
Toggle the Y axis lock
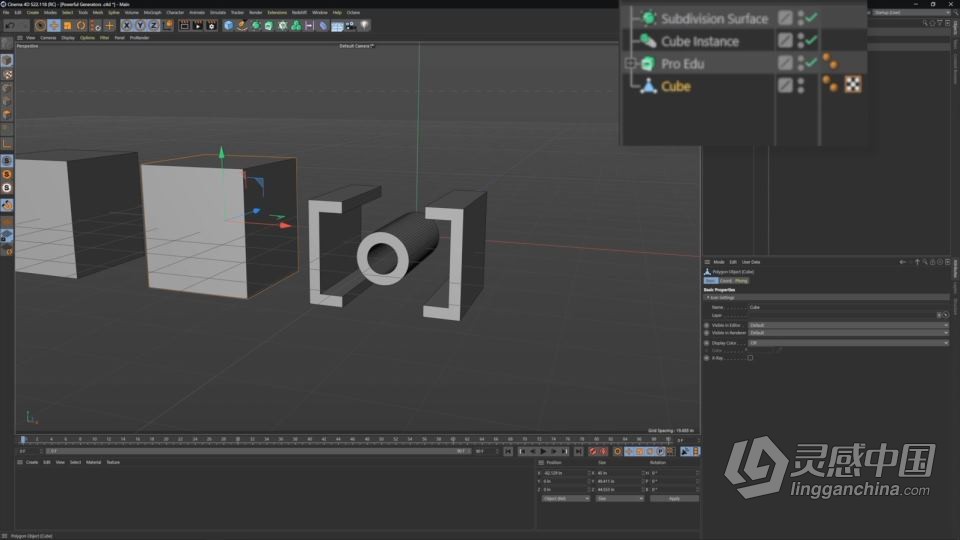tap(140, 26)
